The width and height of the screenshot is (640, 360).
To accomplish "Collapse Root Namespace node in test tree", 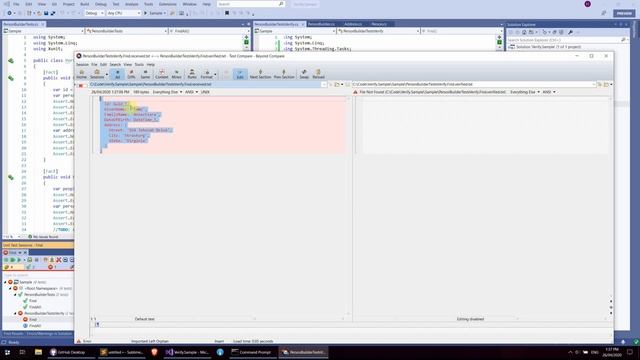I will [x=10, y=288].
